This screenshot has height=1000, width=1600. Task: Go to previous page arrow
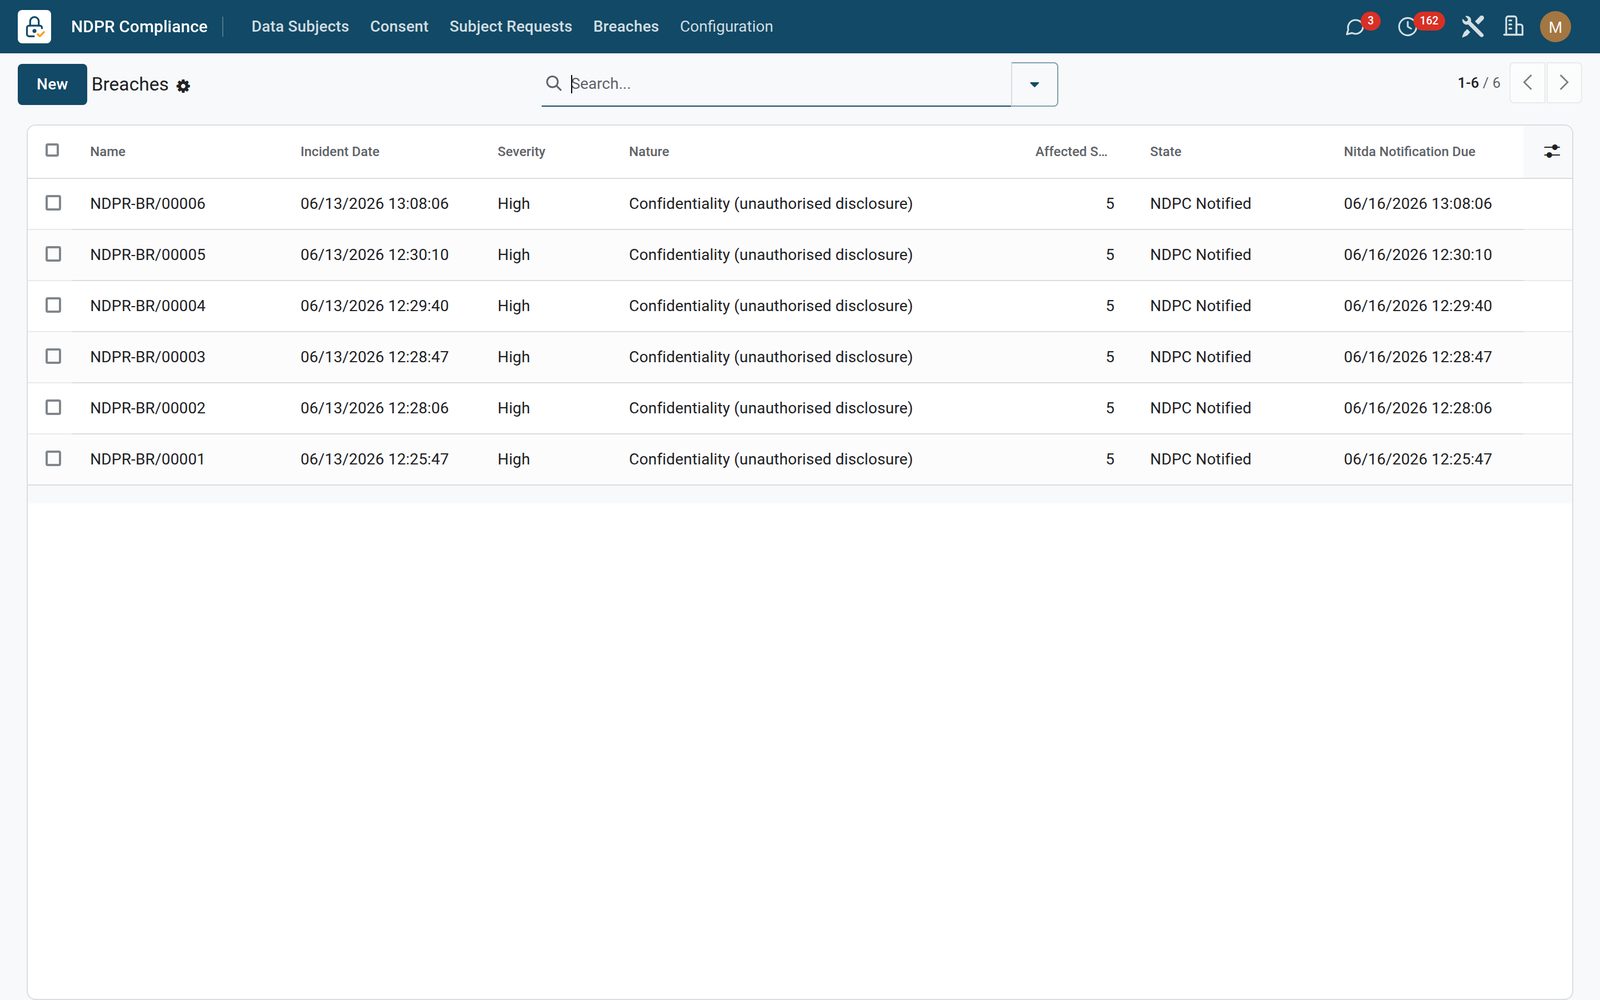tap(1527, 83)
